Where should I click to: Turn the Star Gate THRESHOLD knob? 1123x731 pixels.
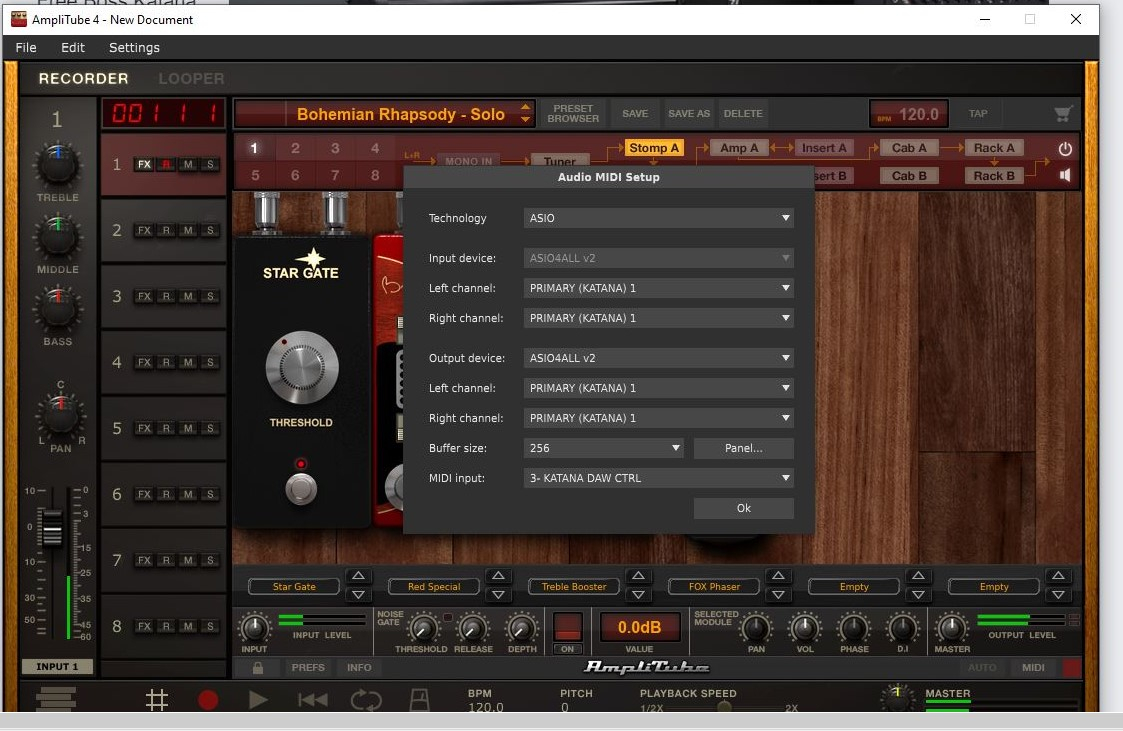pyautogui.click(x=302, y=367)
